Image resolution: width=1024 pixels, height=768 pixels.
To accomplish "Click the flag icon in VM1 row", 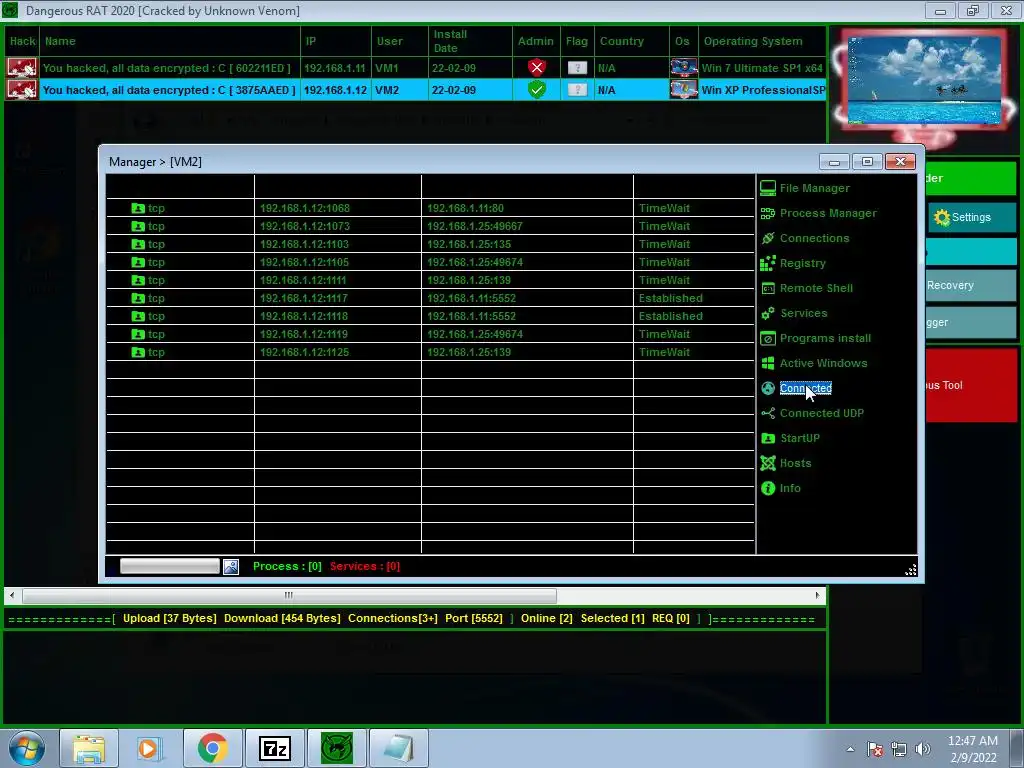I will pos(577,67).
